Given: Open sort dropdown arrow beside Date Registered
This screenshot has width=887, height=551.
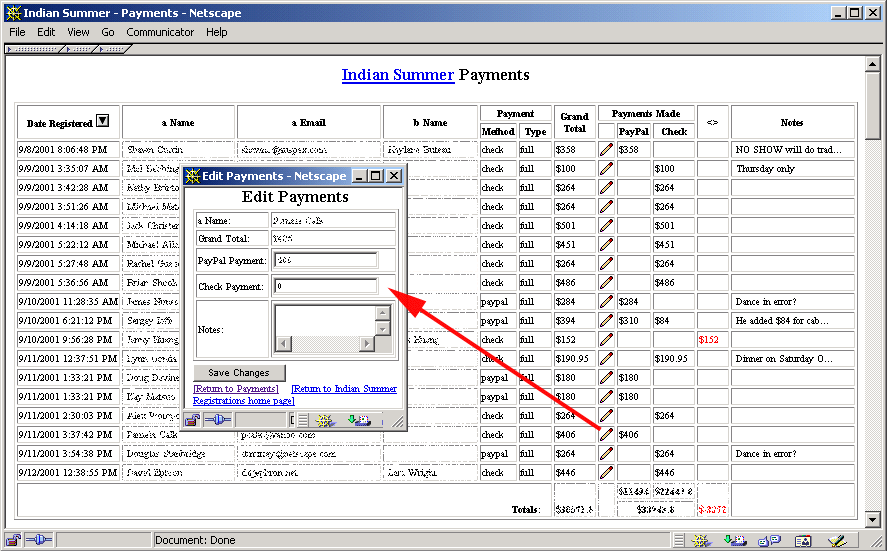Looking at the screenshot, I should pyautogui.click(x=102, y=120).
